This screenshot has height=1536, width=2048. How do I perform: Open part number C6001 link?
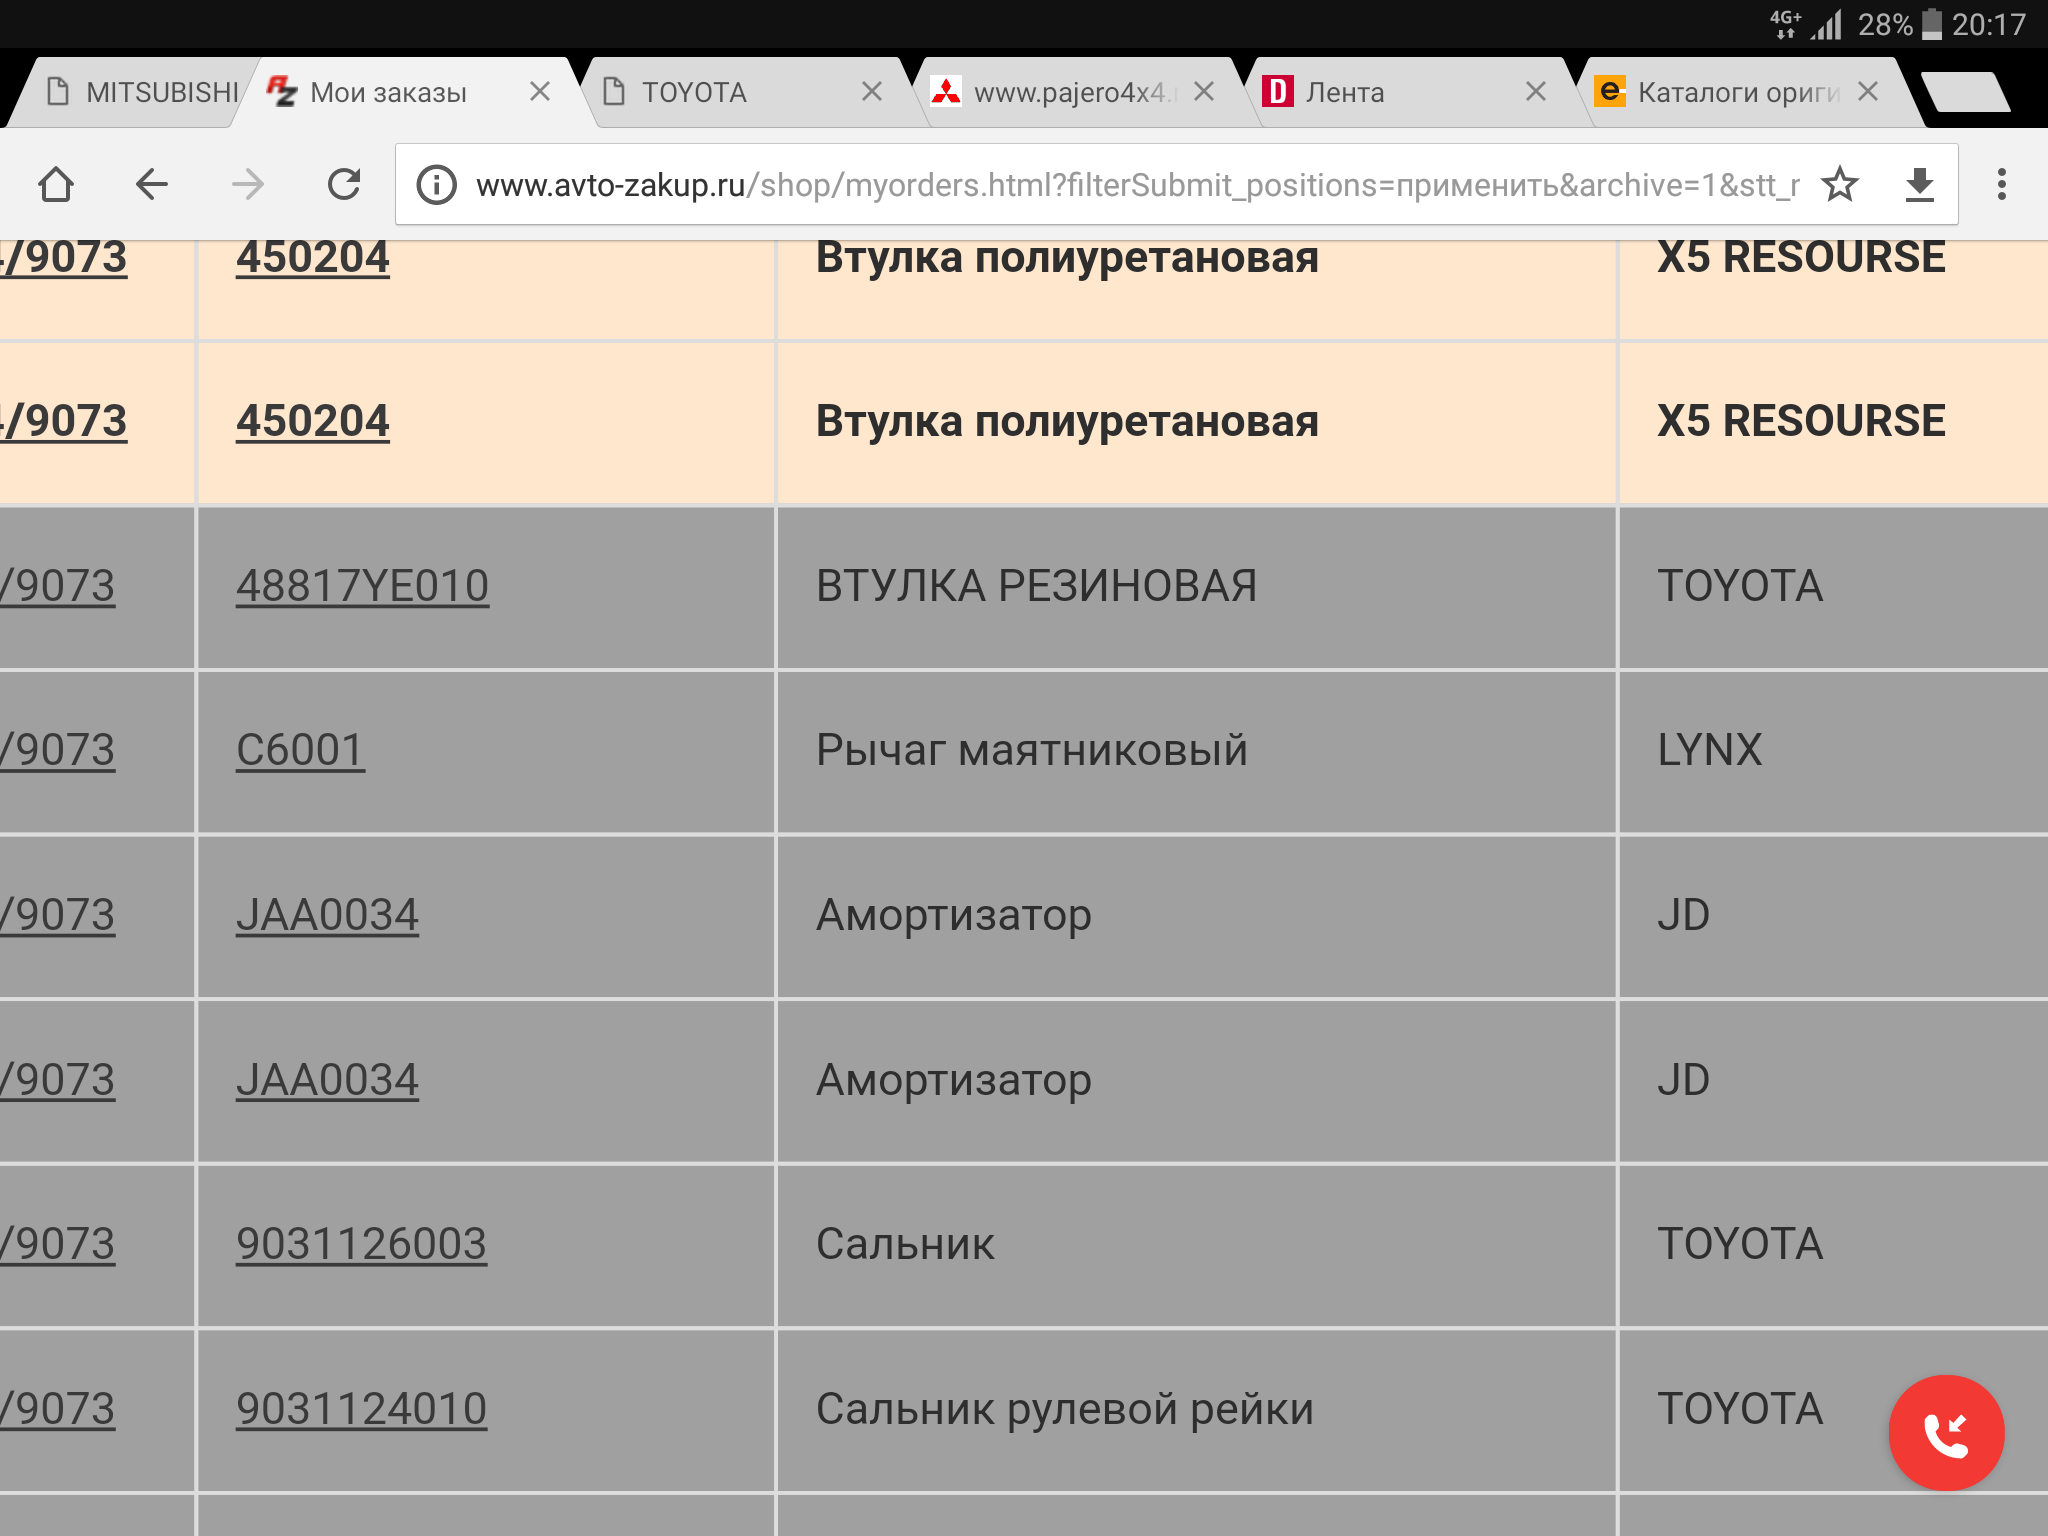[x=300, y=750]
